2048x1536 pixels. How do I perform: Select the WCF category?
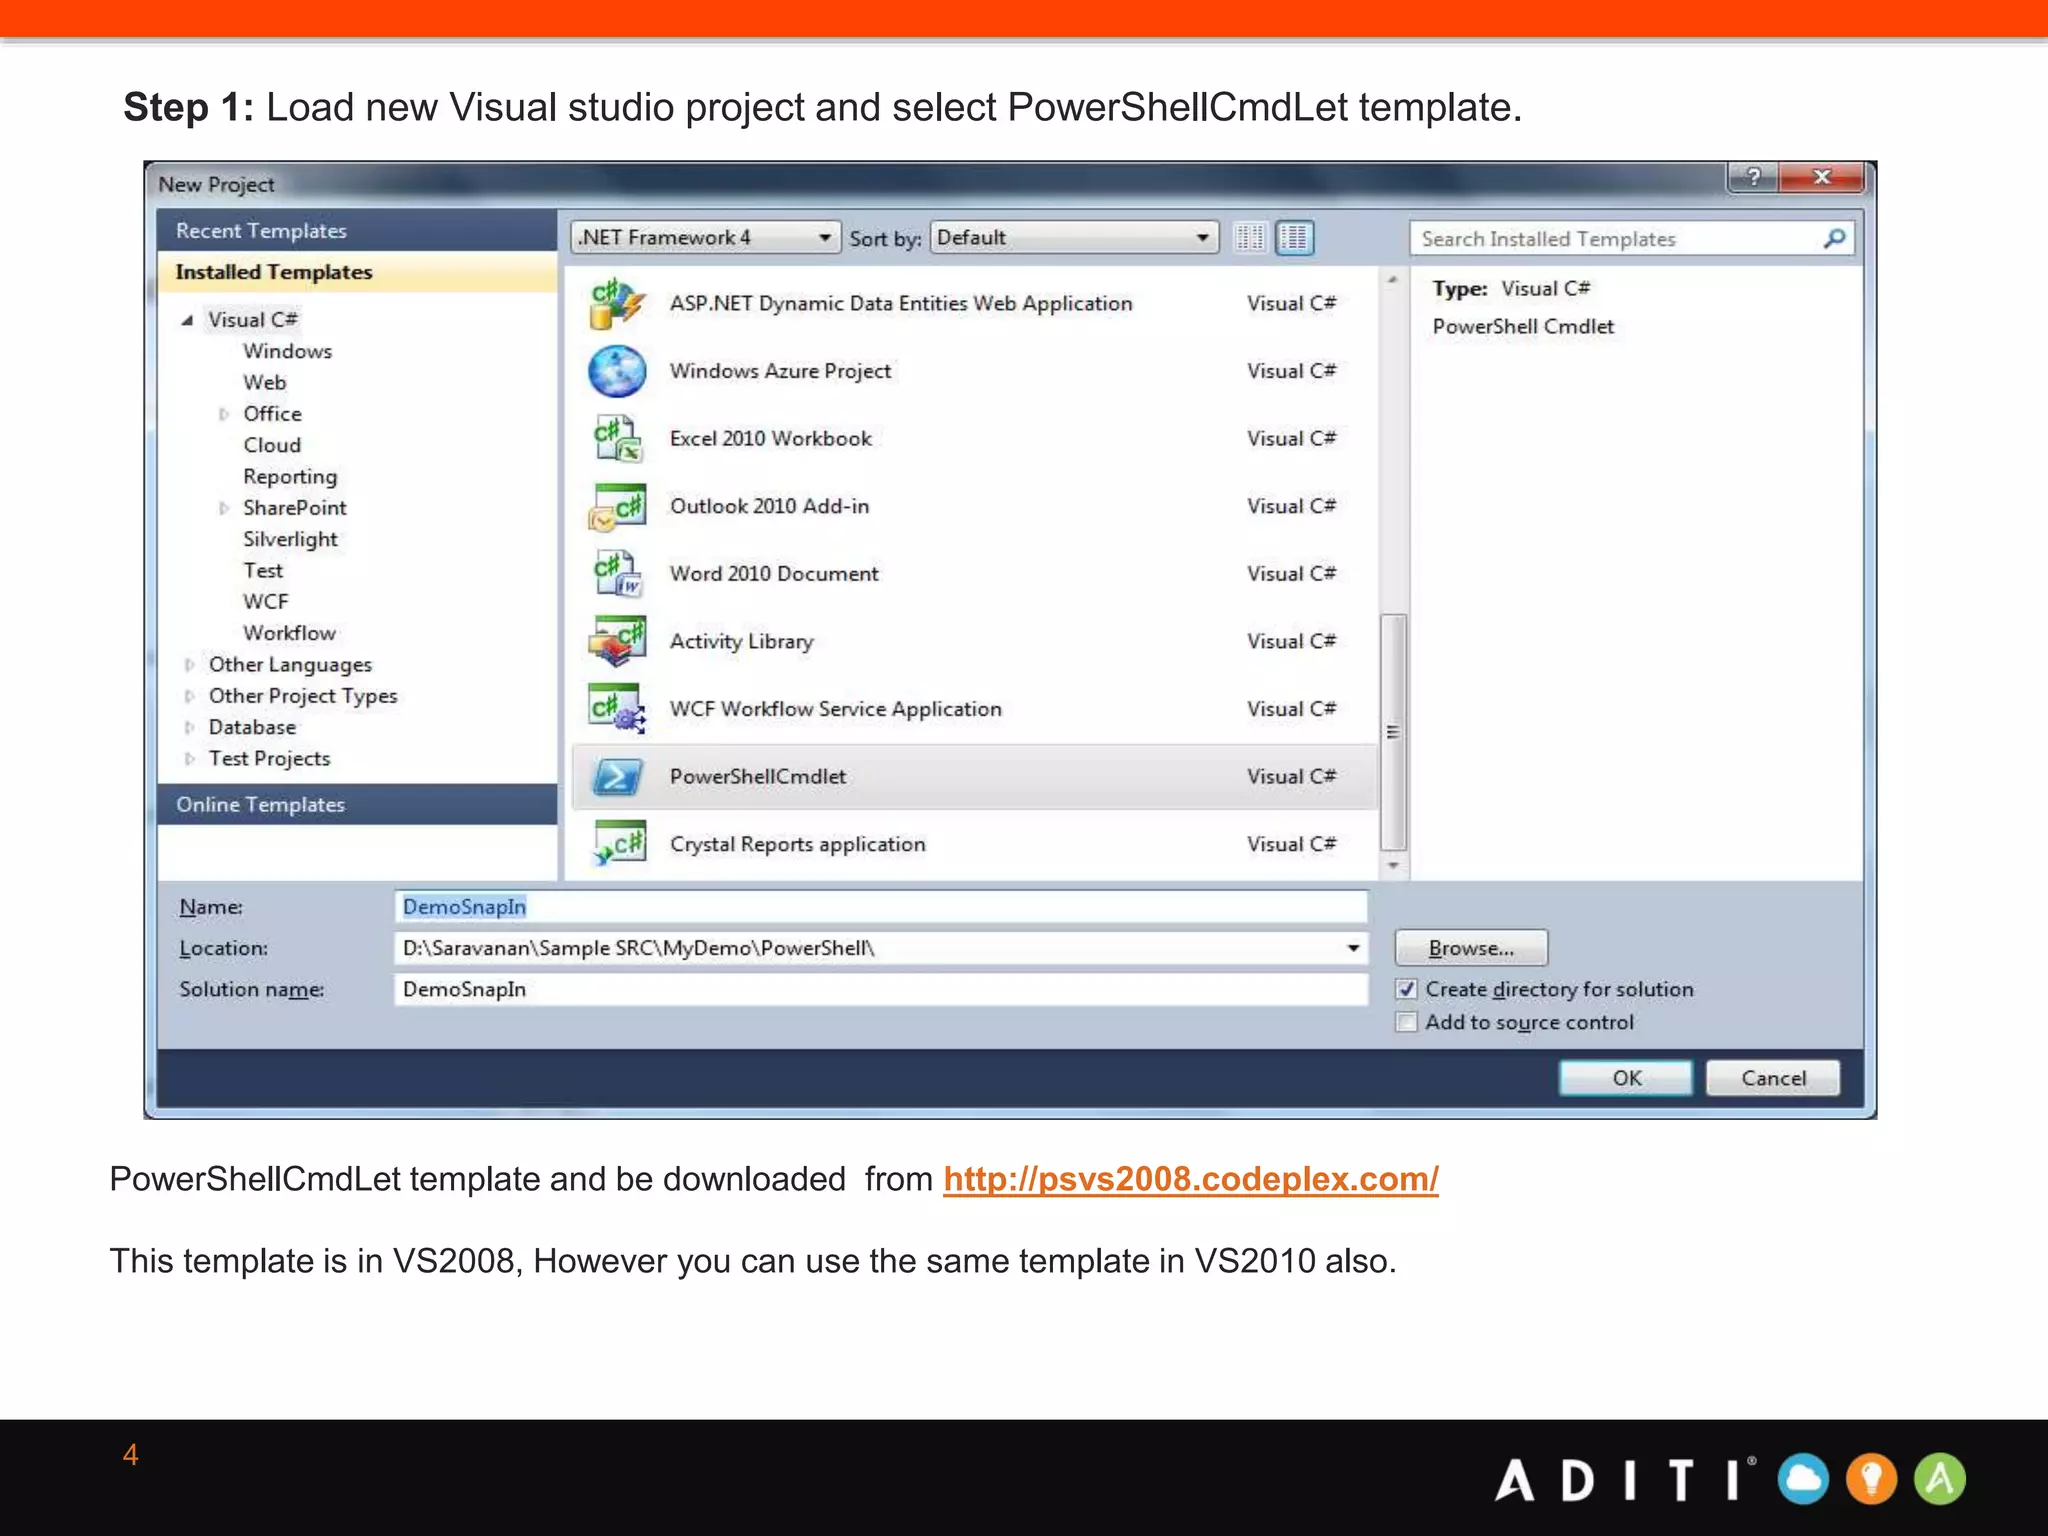[265, 602]
